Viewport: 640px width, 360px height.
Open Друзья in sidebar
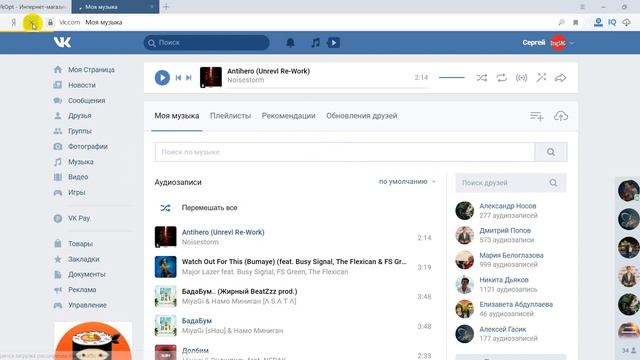(x=80, y=116)
